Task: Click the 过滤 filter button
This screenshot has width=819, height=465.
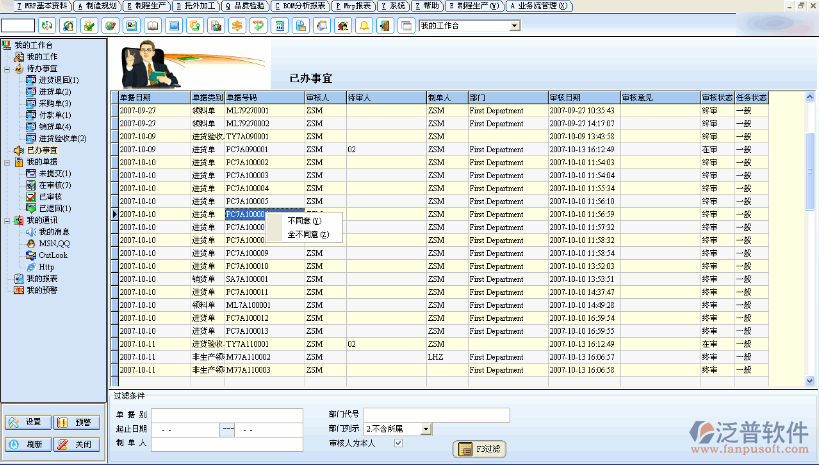Action: tap(479, 449)
